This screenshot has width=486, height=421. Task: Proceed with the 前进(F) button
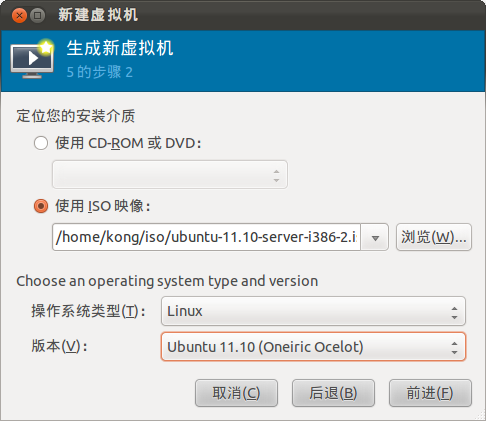click(x=430, y=393)
